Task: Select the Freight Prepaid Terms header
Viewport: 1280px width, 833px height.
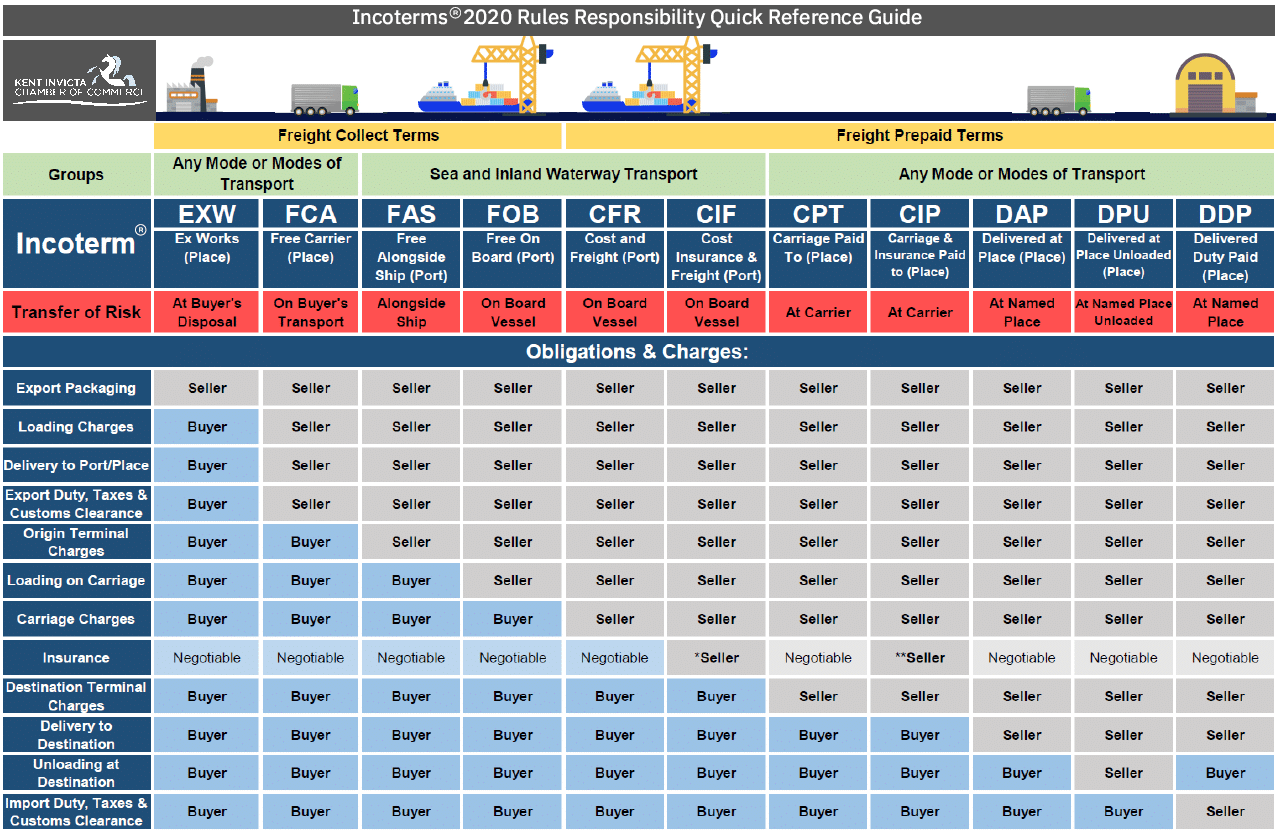Action: pos(920,135)
